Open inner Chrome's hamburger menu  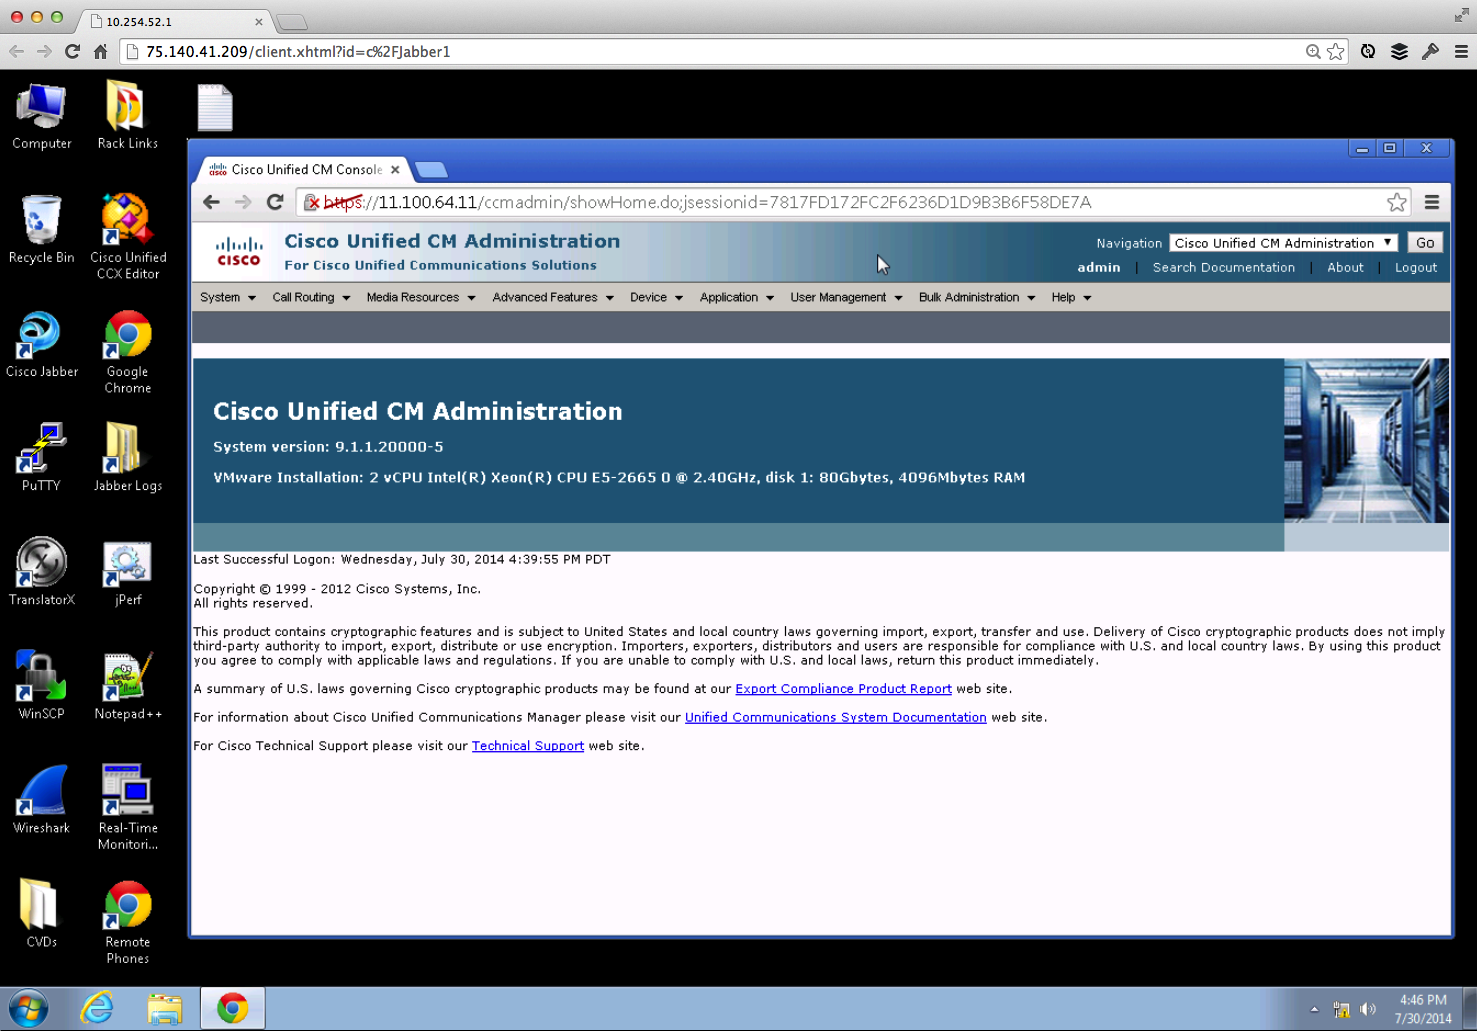pos(1432,202)
